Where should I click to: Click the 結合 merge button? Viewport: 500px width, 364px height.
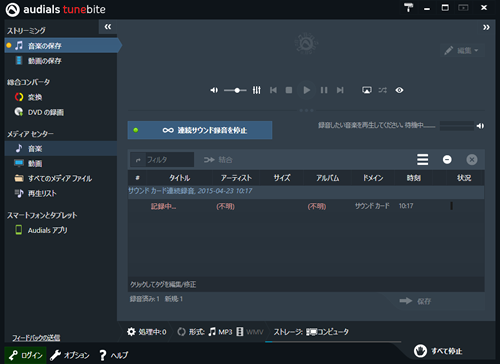(x=218, y=160)
